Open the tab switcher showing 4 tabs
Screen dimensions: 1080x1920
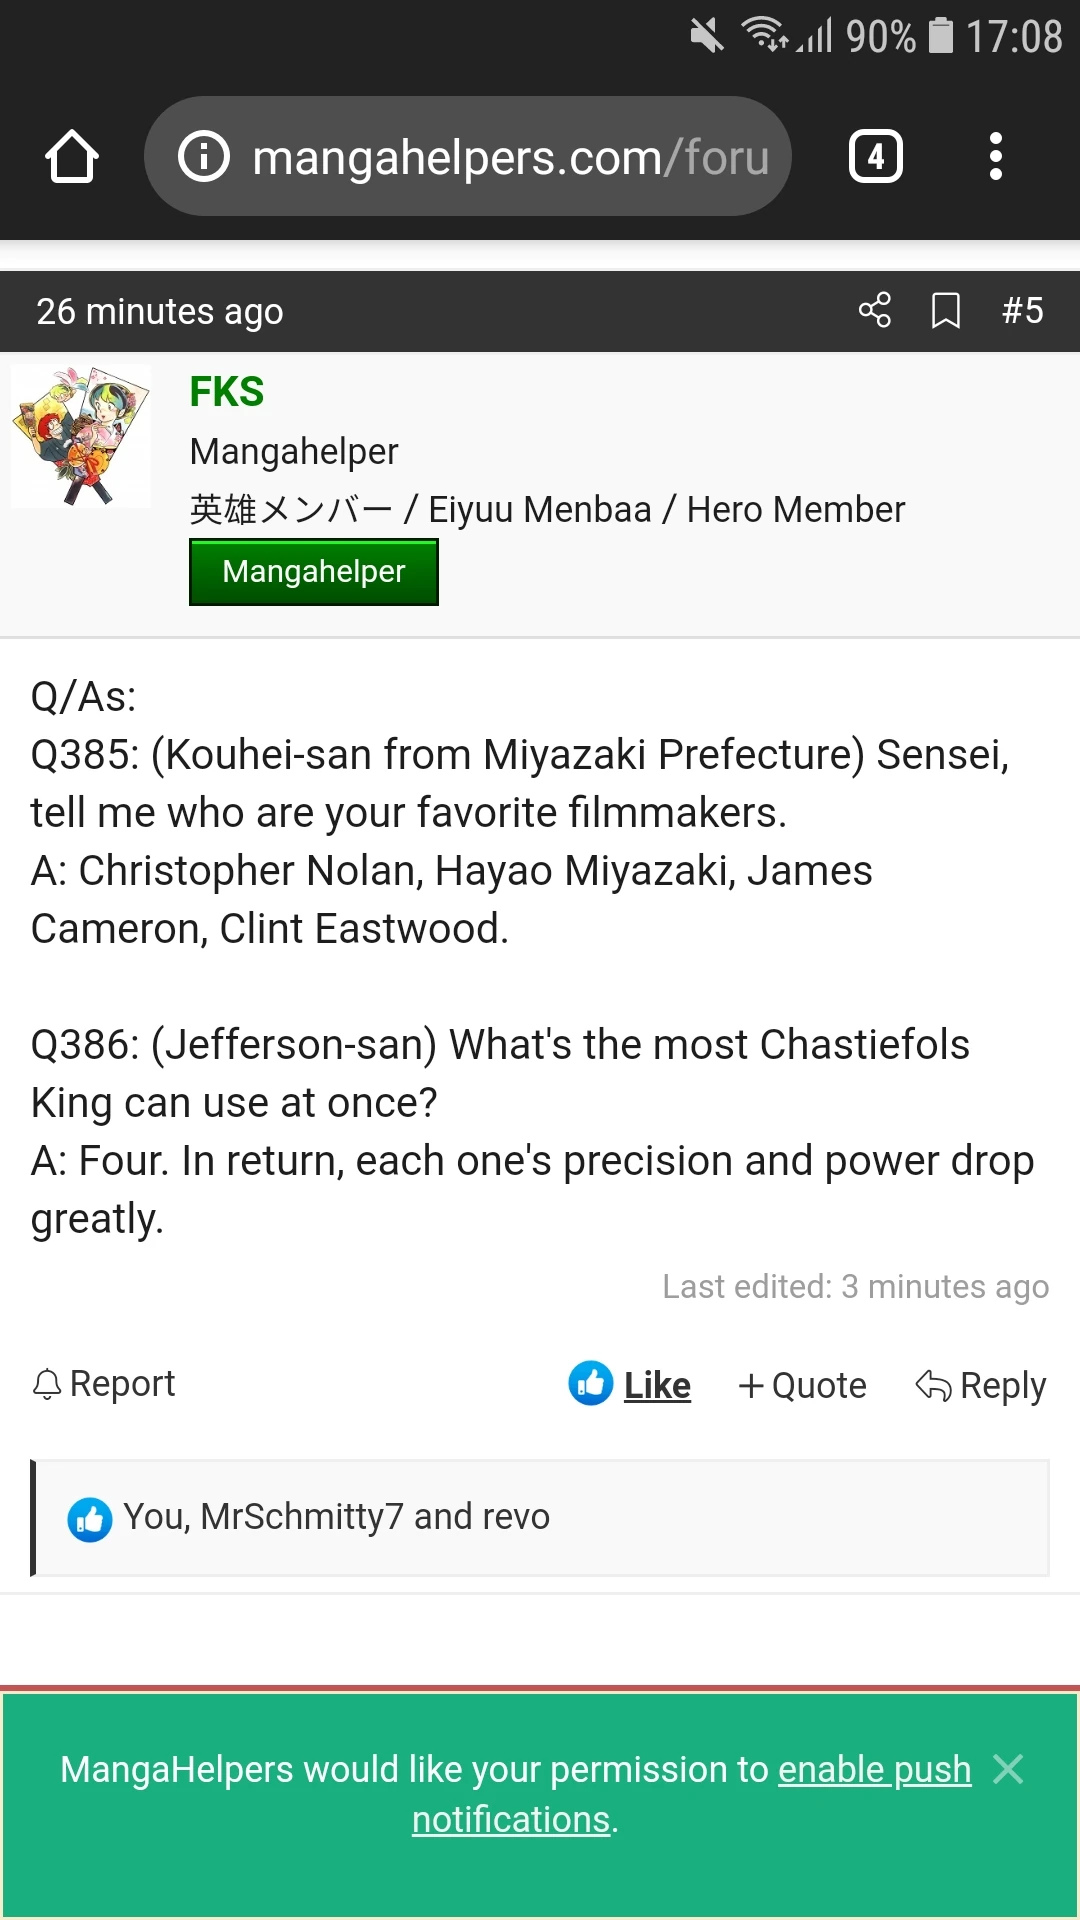(x=876, y=157)
